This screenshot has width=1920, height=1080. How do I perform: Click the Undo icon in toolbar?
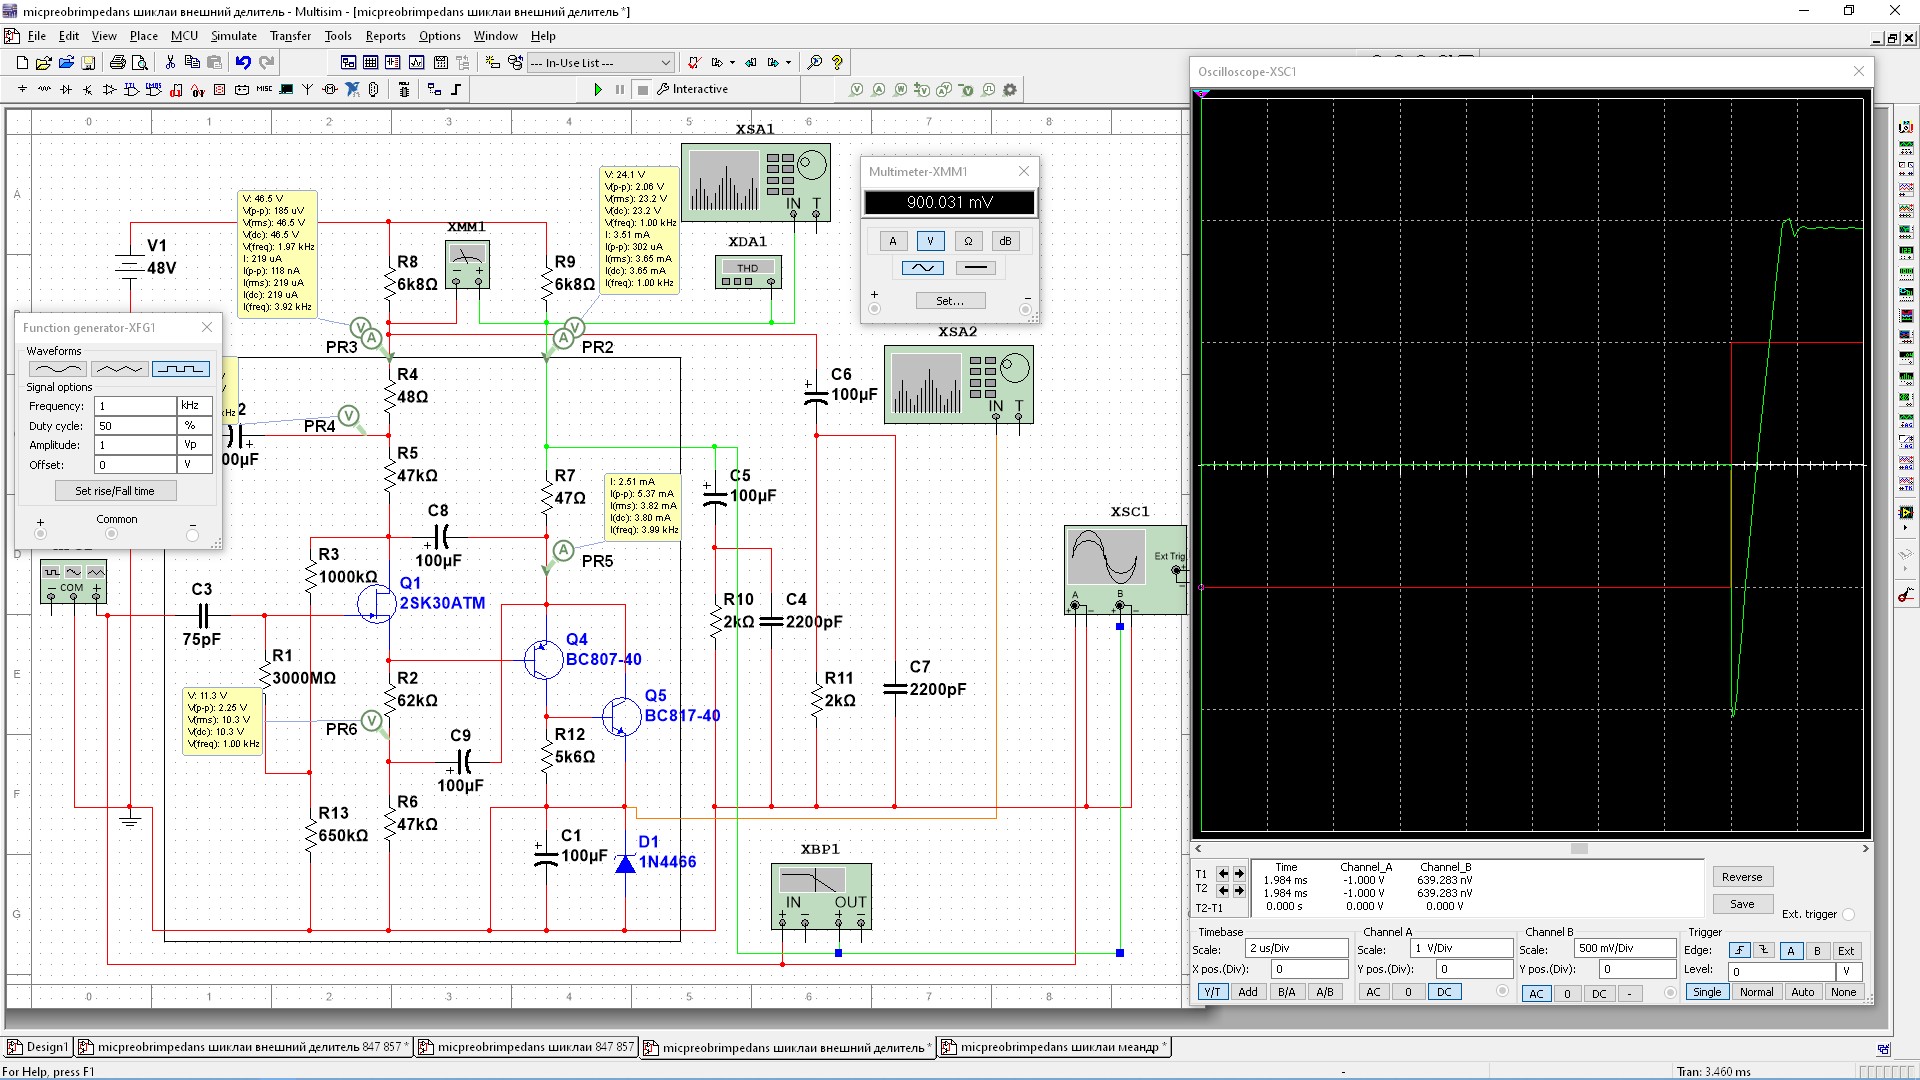[243, 62]
